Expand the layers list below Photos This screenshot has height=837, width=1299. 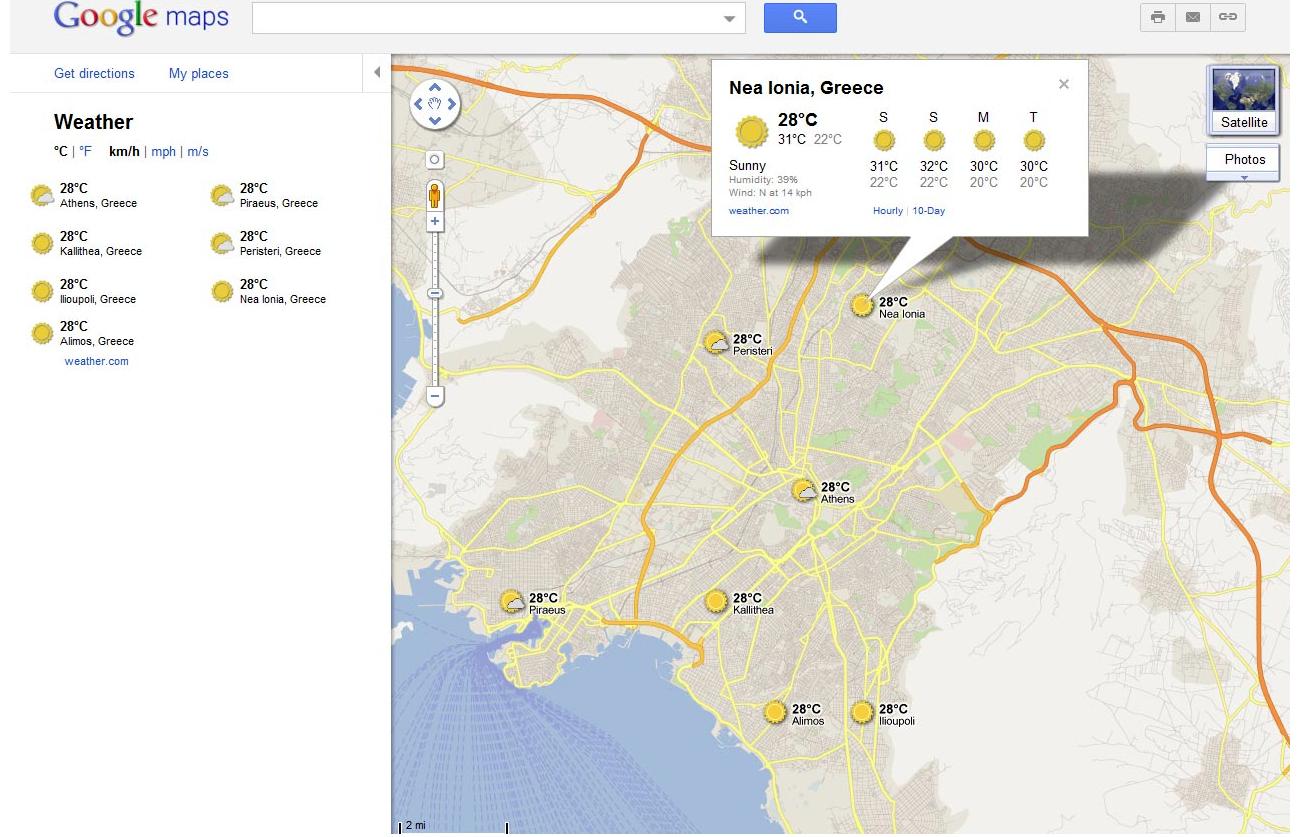pos(1244,178)
